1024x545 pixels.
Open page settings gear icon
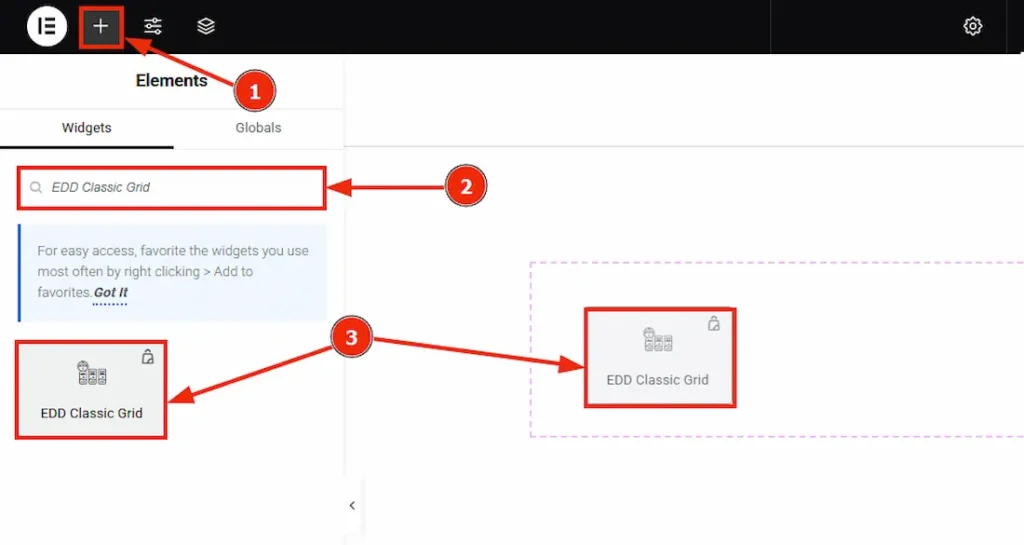972,26
